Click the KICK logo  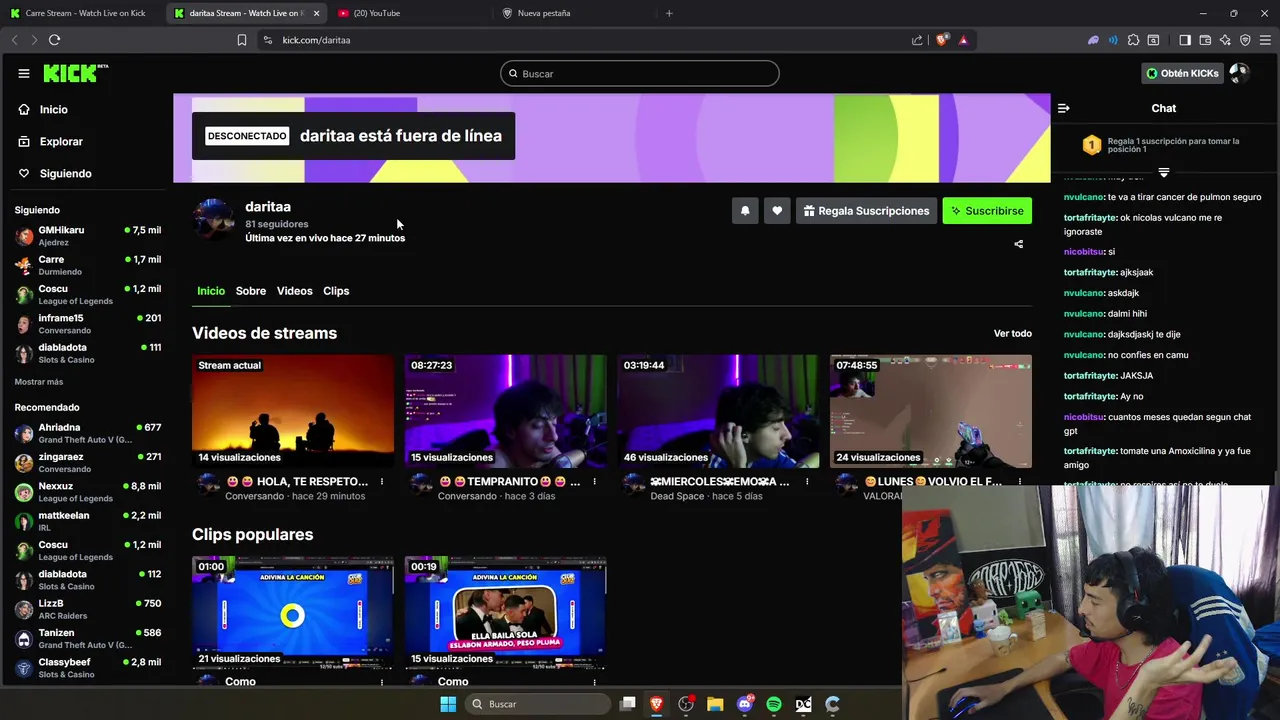[x=75, y=73]
